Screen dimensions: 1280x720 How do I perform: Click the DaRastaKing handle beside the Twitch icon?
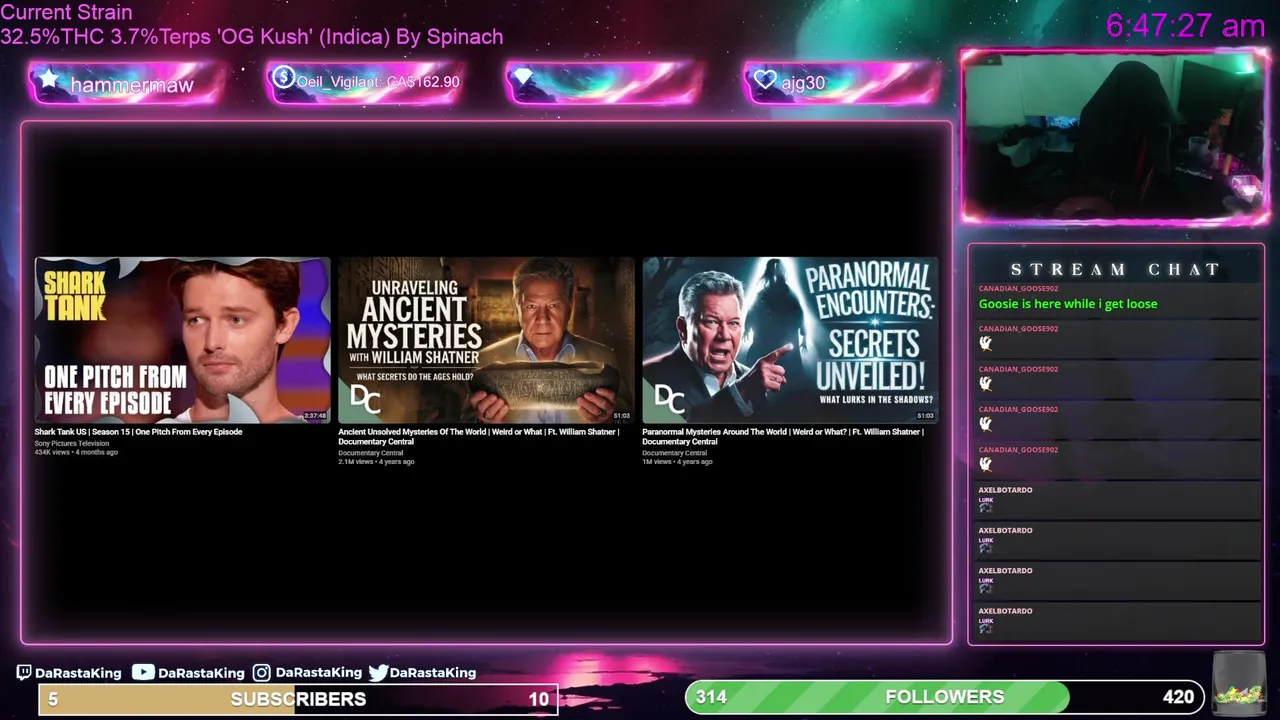click(x=78, y=673)
